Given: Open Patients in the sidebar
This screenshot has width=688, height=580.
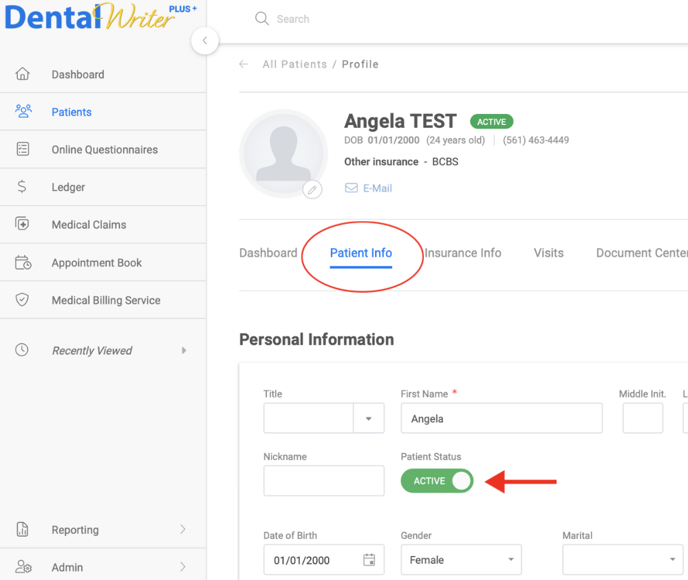Looking at the screenshot, I should click(x=103, y=111).
